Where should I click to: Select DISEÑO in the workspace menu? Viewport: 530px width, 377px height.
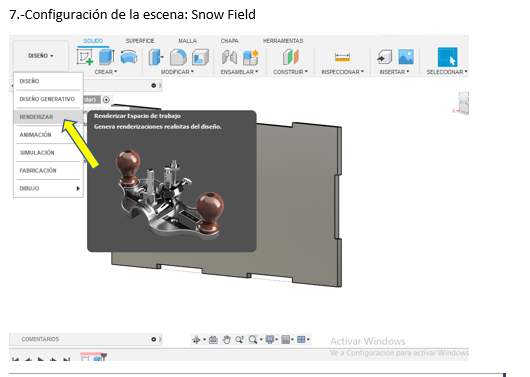(48, 81)
